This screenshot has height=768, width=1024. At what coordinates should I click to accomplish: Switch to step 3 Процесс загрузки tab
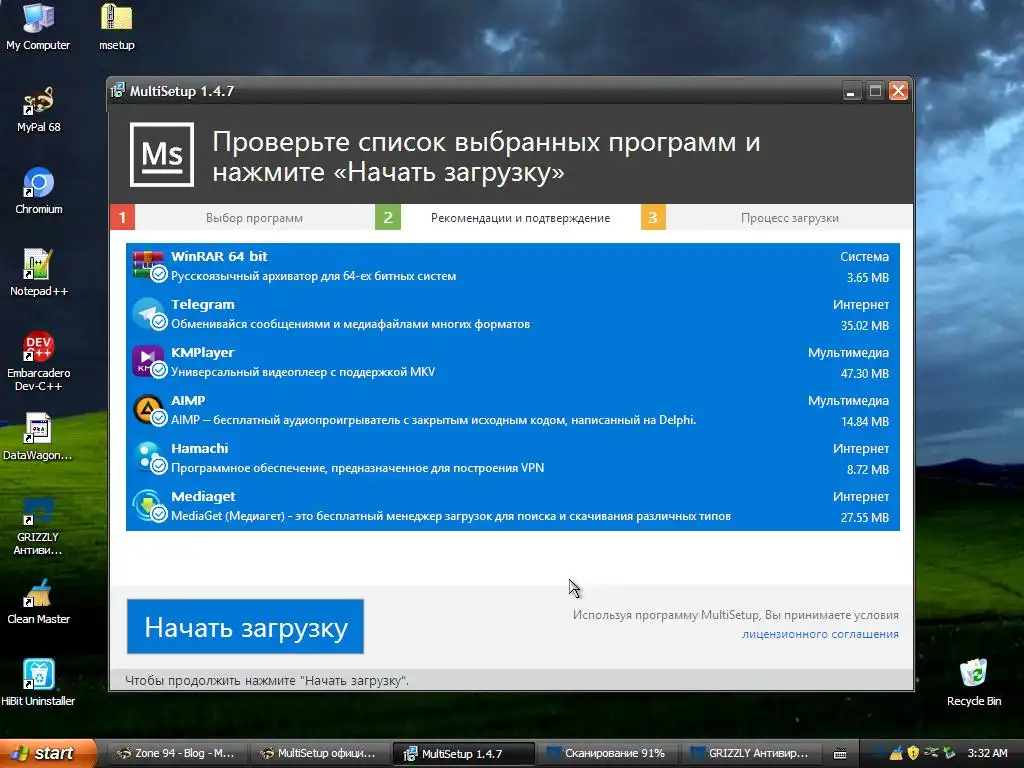776,217
